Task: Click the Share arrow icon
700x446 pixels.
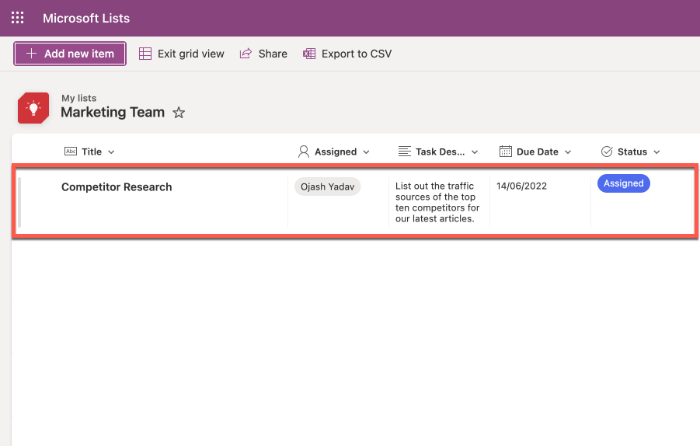Action: (246, 54)
